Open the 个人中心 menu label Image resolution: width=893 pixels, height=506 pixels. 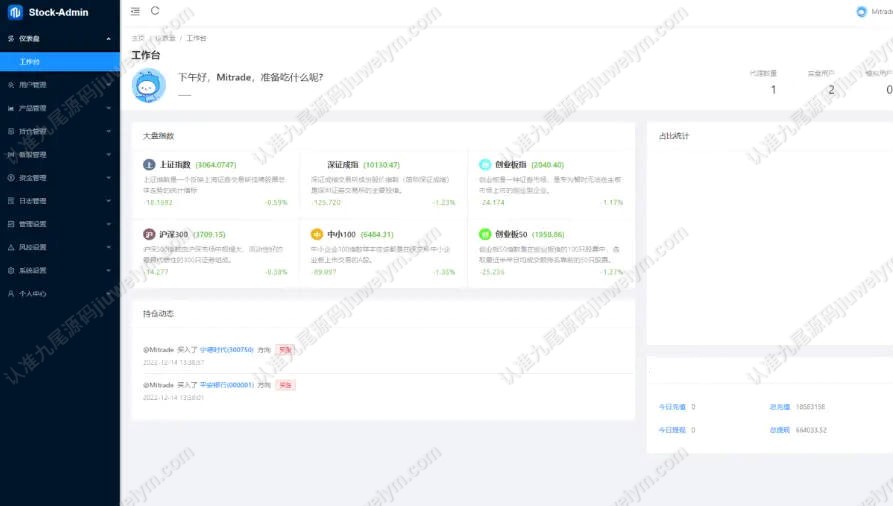point(32,293)
